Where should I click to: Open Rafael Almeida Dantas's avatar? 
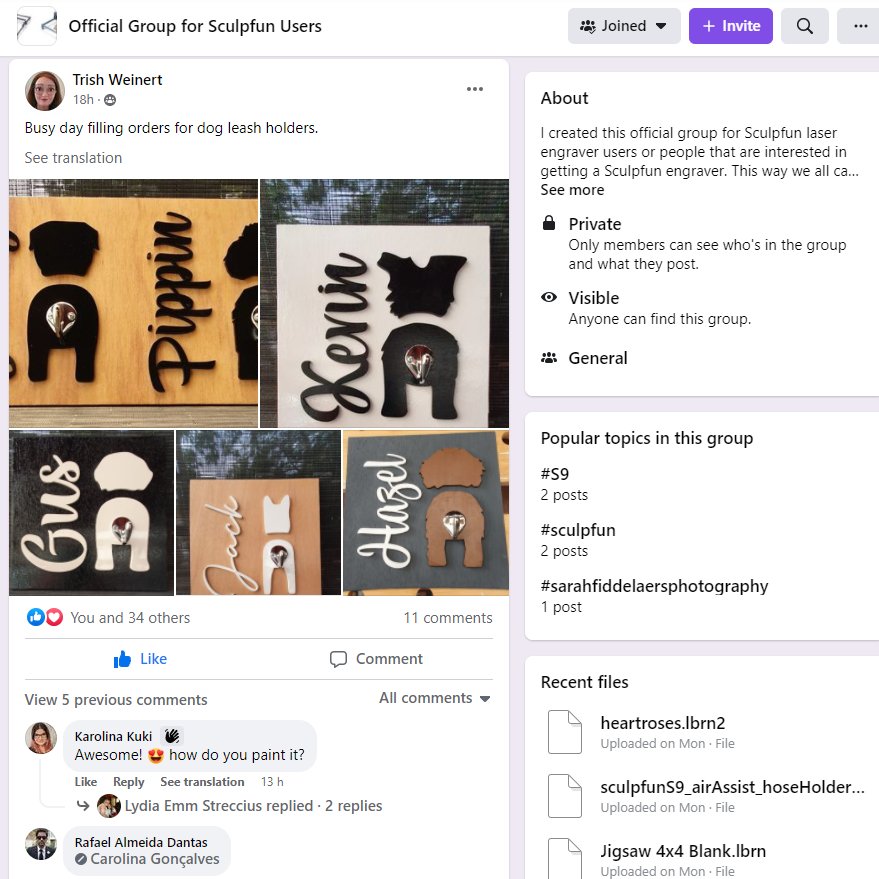(x=41, y=844)
